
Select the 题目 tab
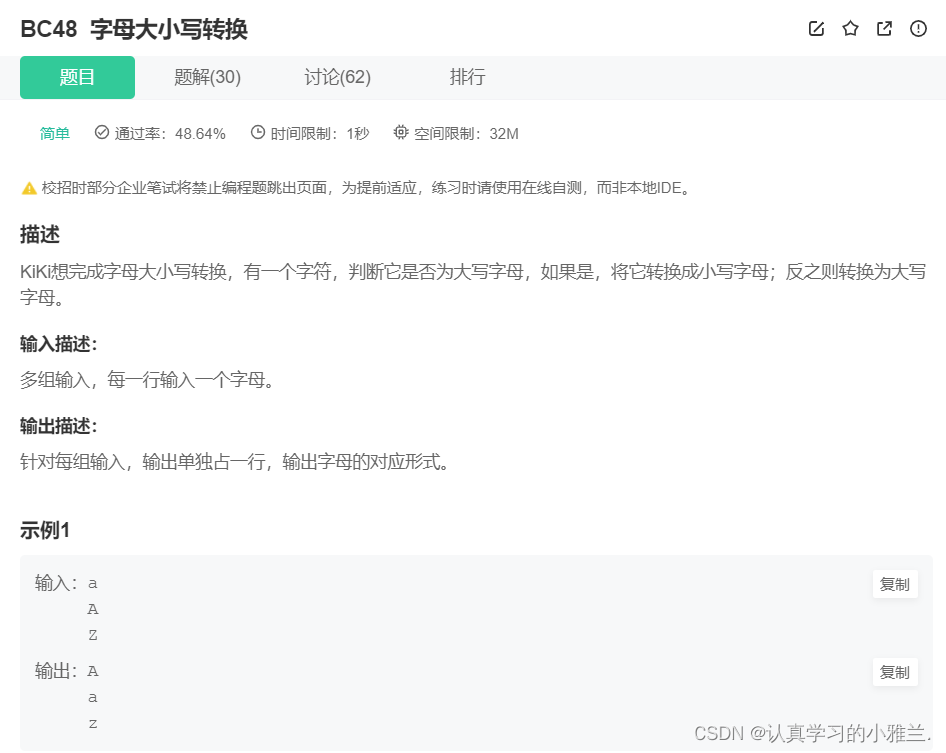[x=77, y=77]
